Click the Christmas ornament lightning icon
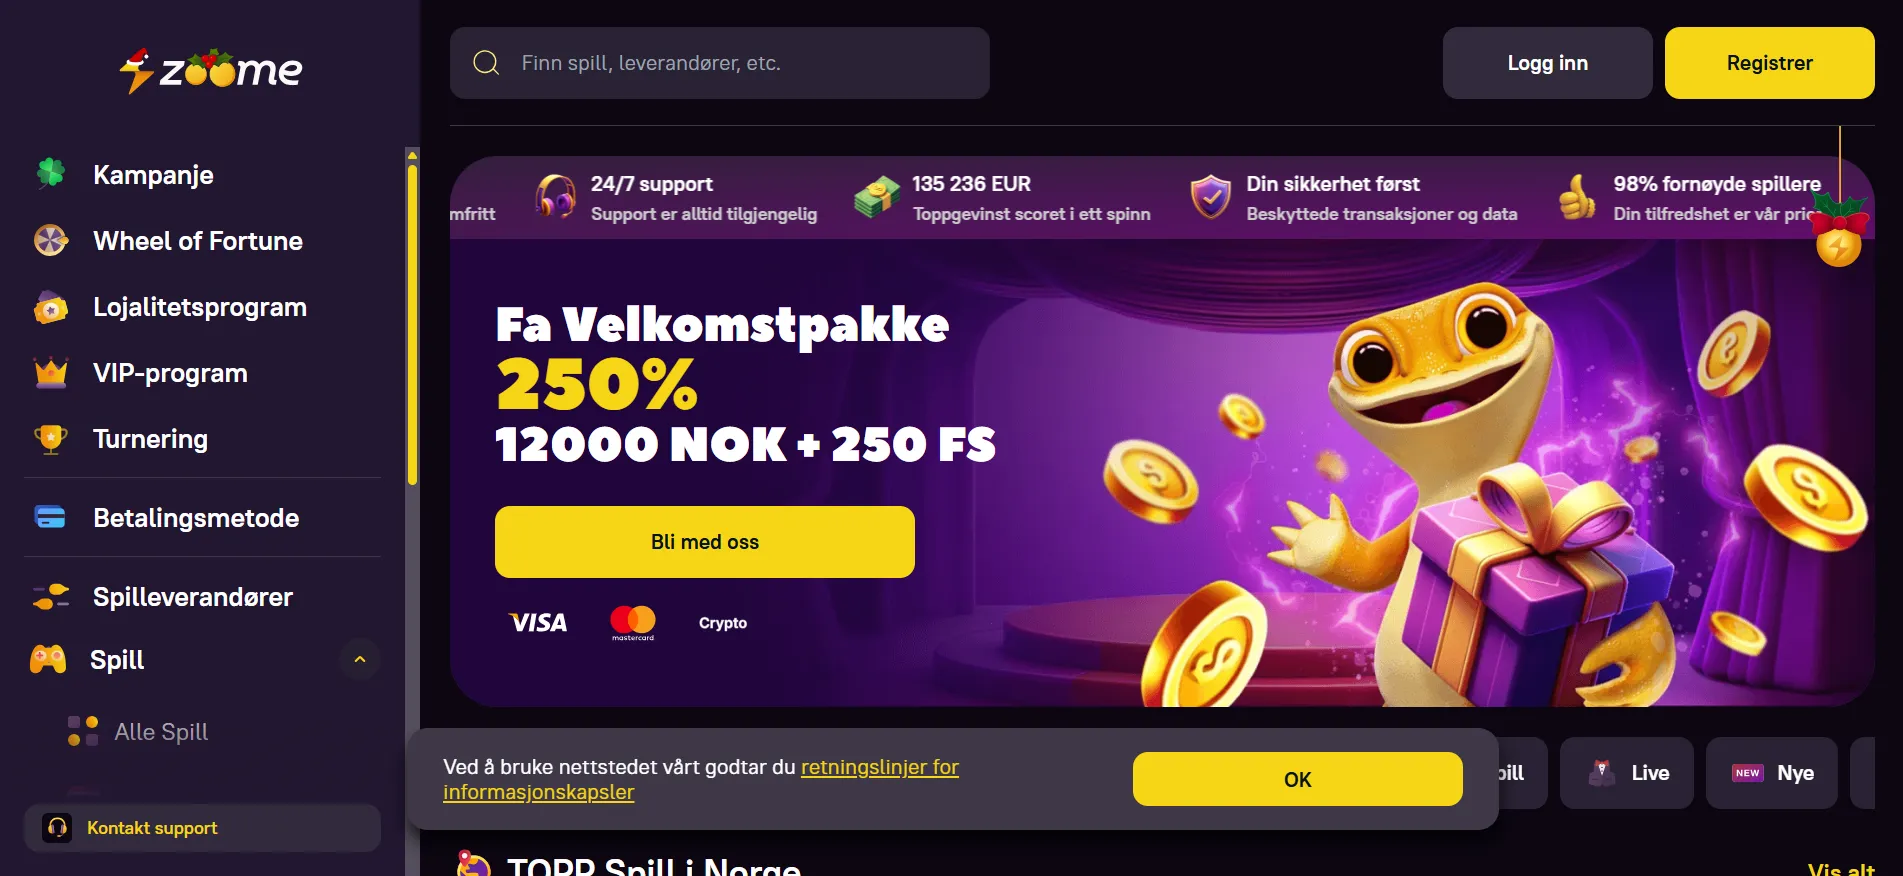This screenshot has height=876, width=1903. 1839,244
